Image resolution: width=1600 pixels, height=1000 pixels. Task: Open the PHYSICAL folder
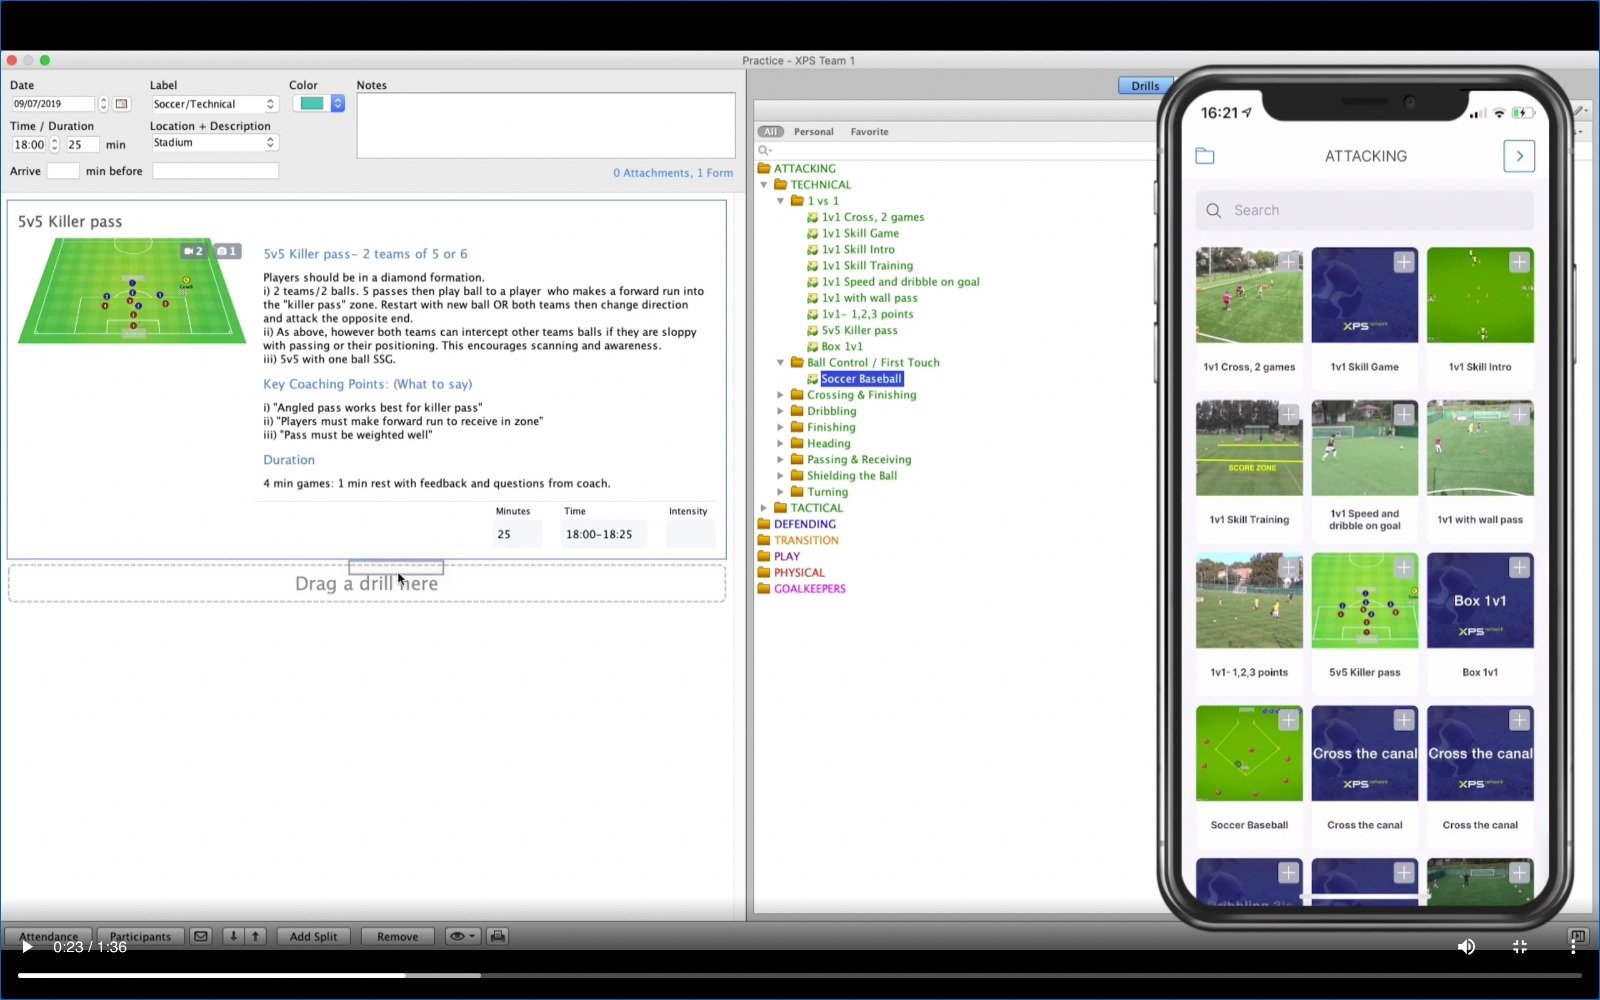(799, 572)
